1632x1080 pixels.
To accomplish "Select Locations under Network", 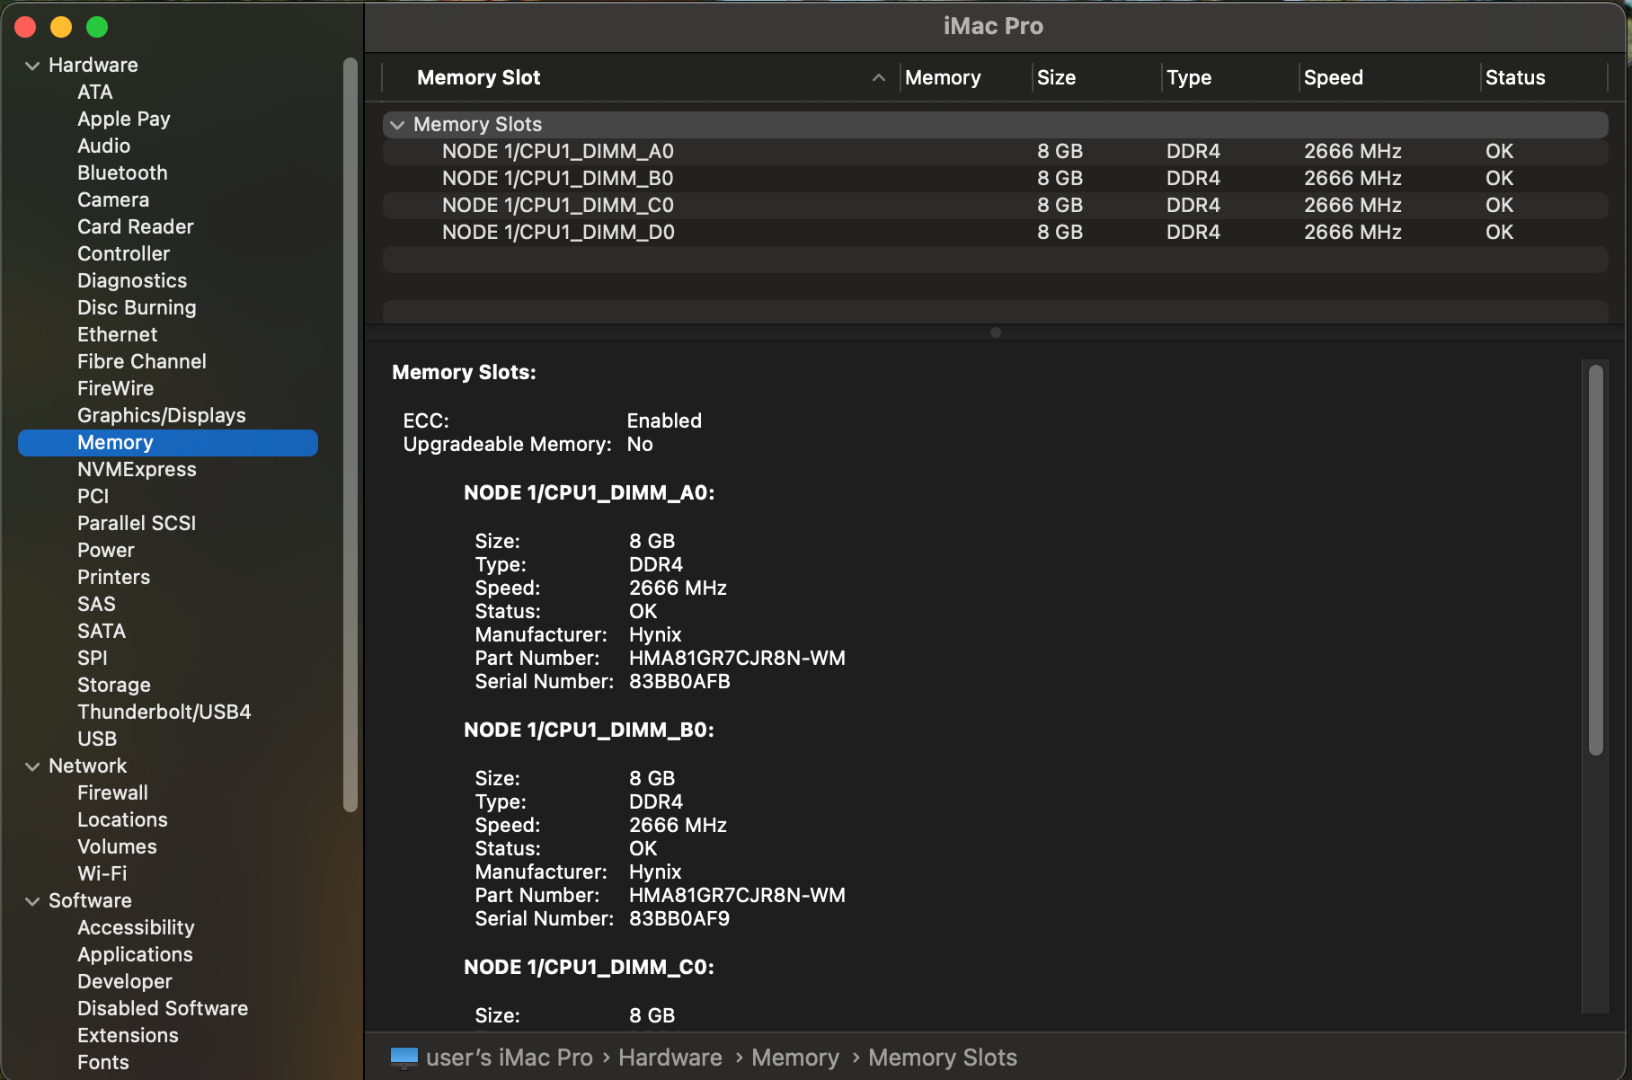I will 122,821.
